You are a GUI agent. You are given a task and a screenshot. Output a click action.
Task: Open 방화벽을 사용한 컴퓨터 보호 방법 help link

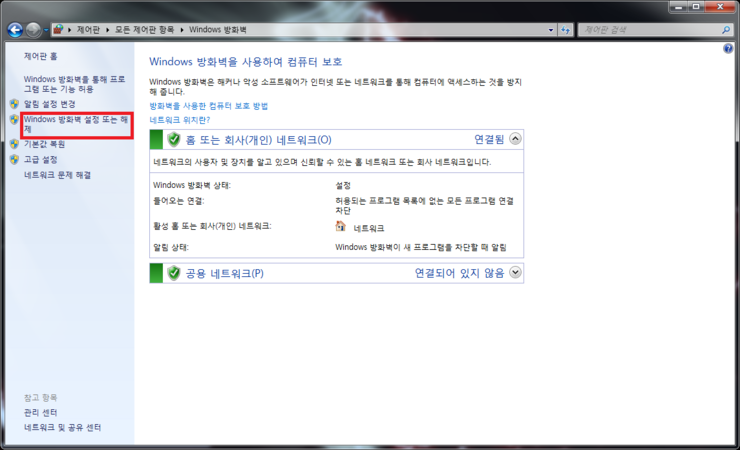click(x=209, y=106)
